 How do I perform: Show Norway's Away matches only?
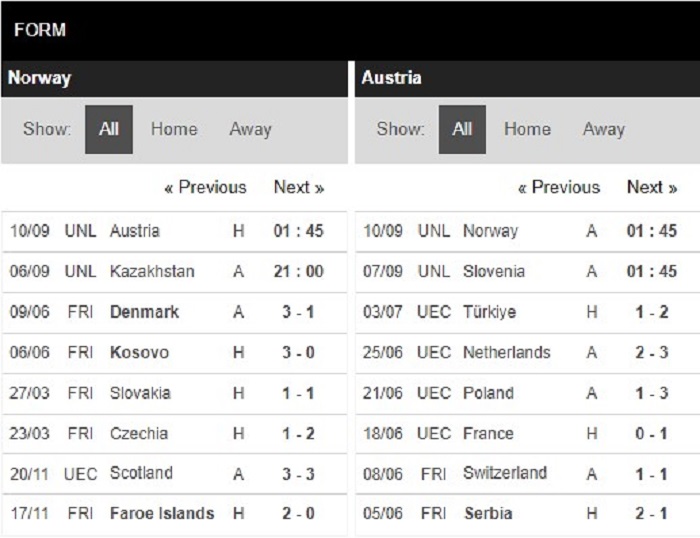point(250,129)
